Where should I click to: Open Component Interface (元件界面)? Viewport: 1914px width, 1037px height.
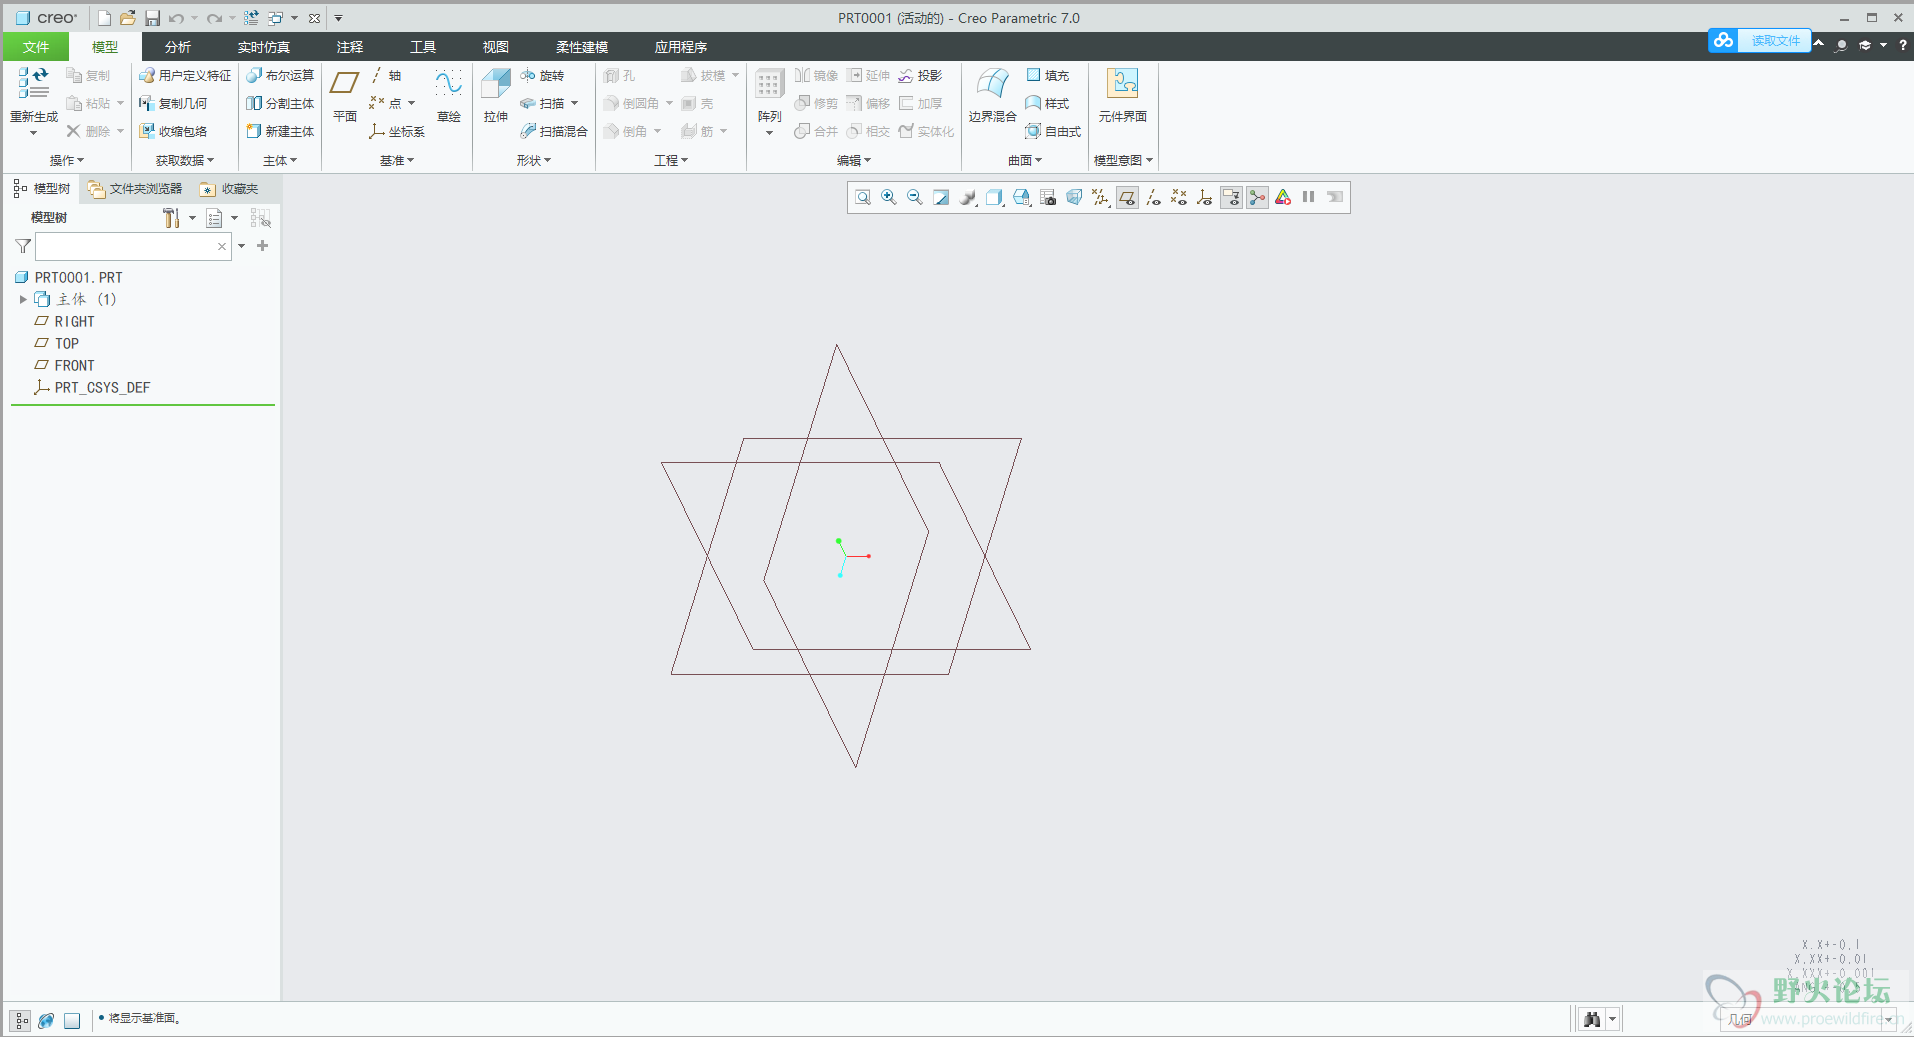point(1122,97)
